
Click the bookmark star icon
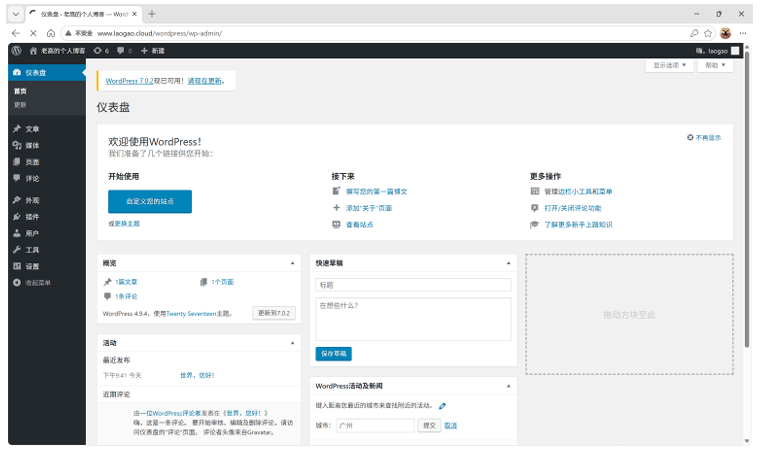(708, 33)
